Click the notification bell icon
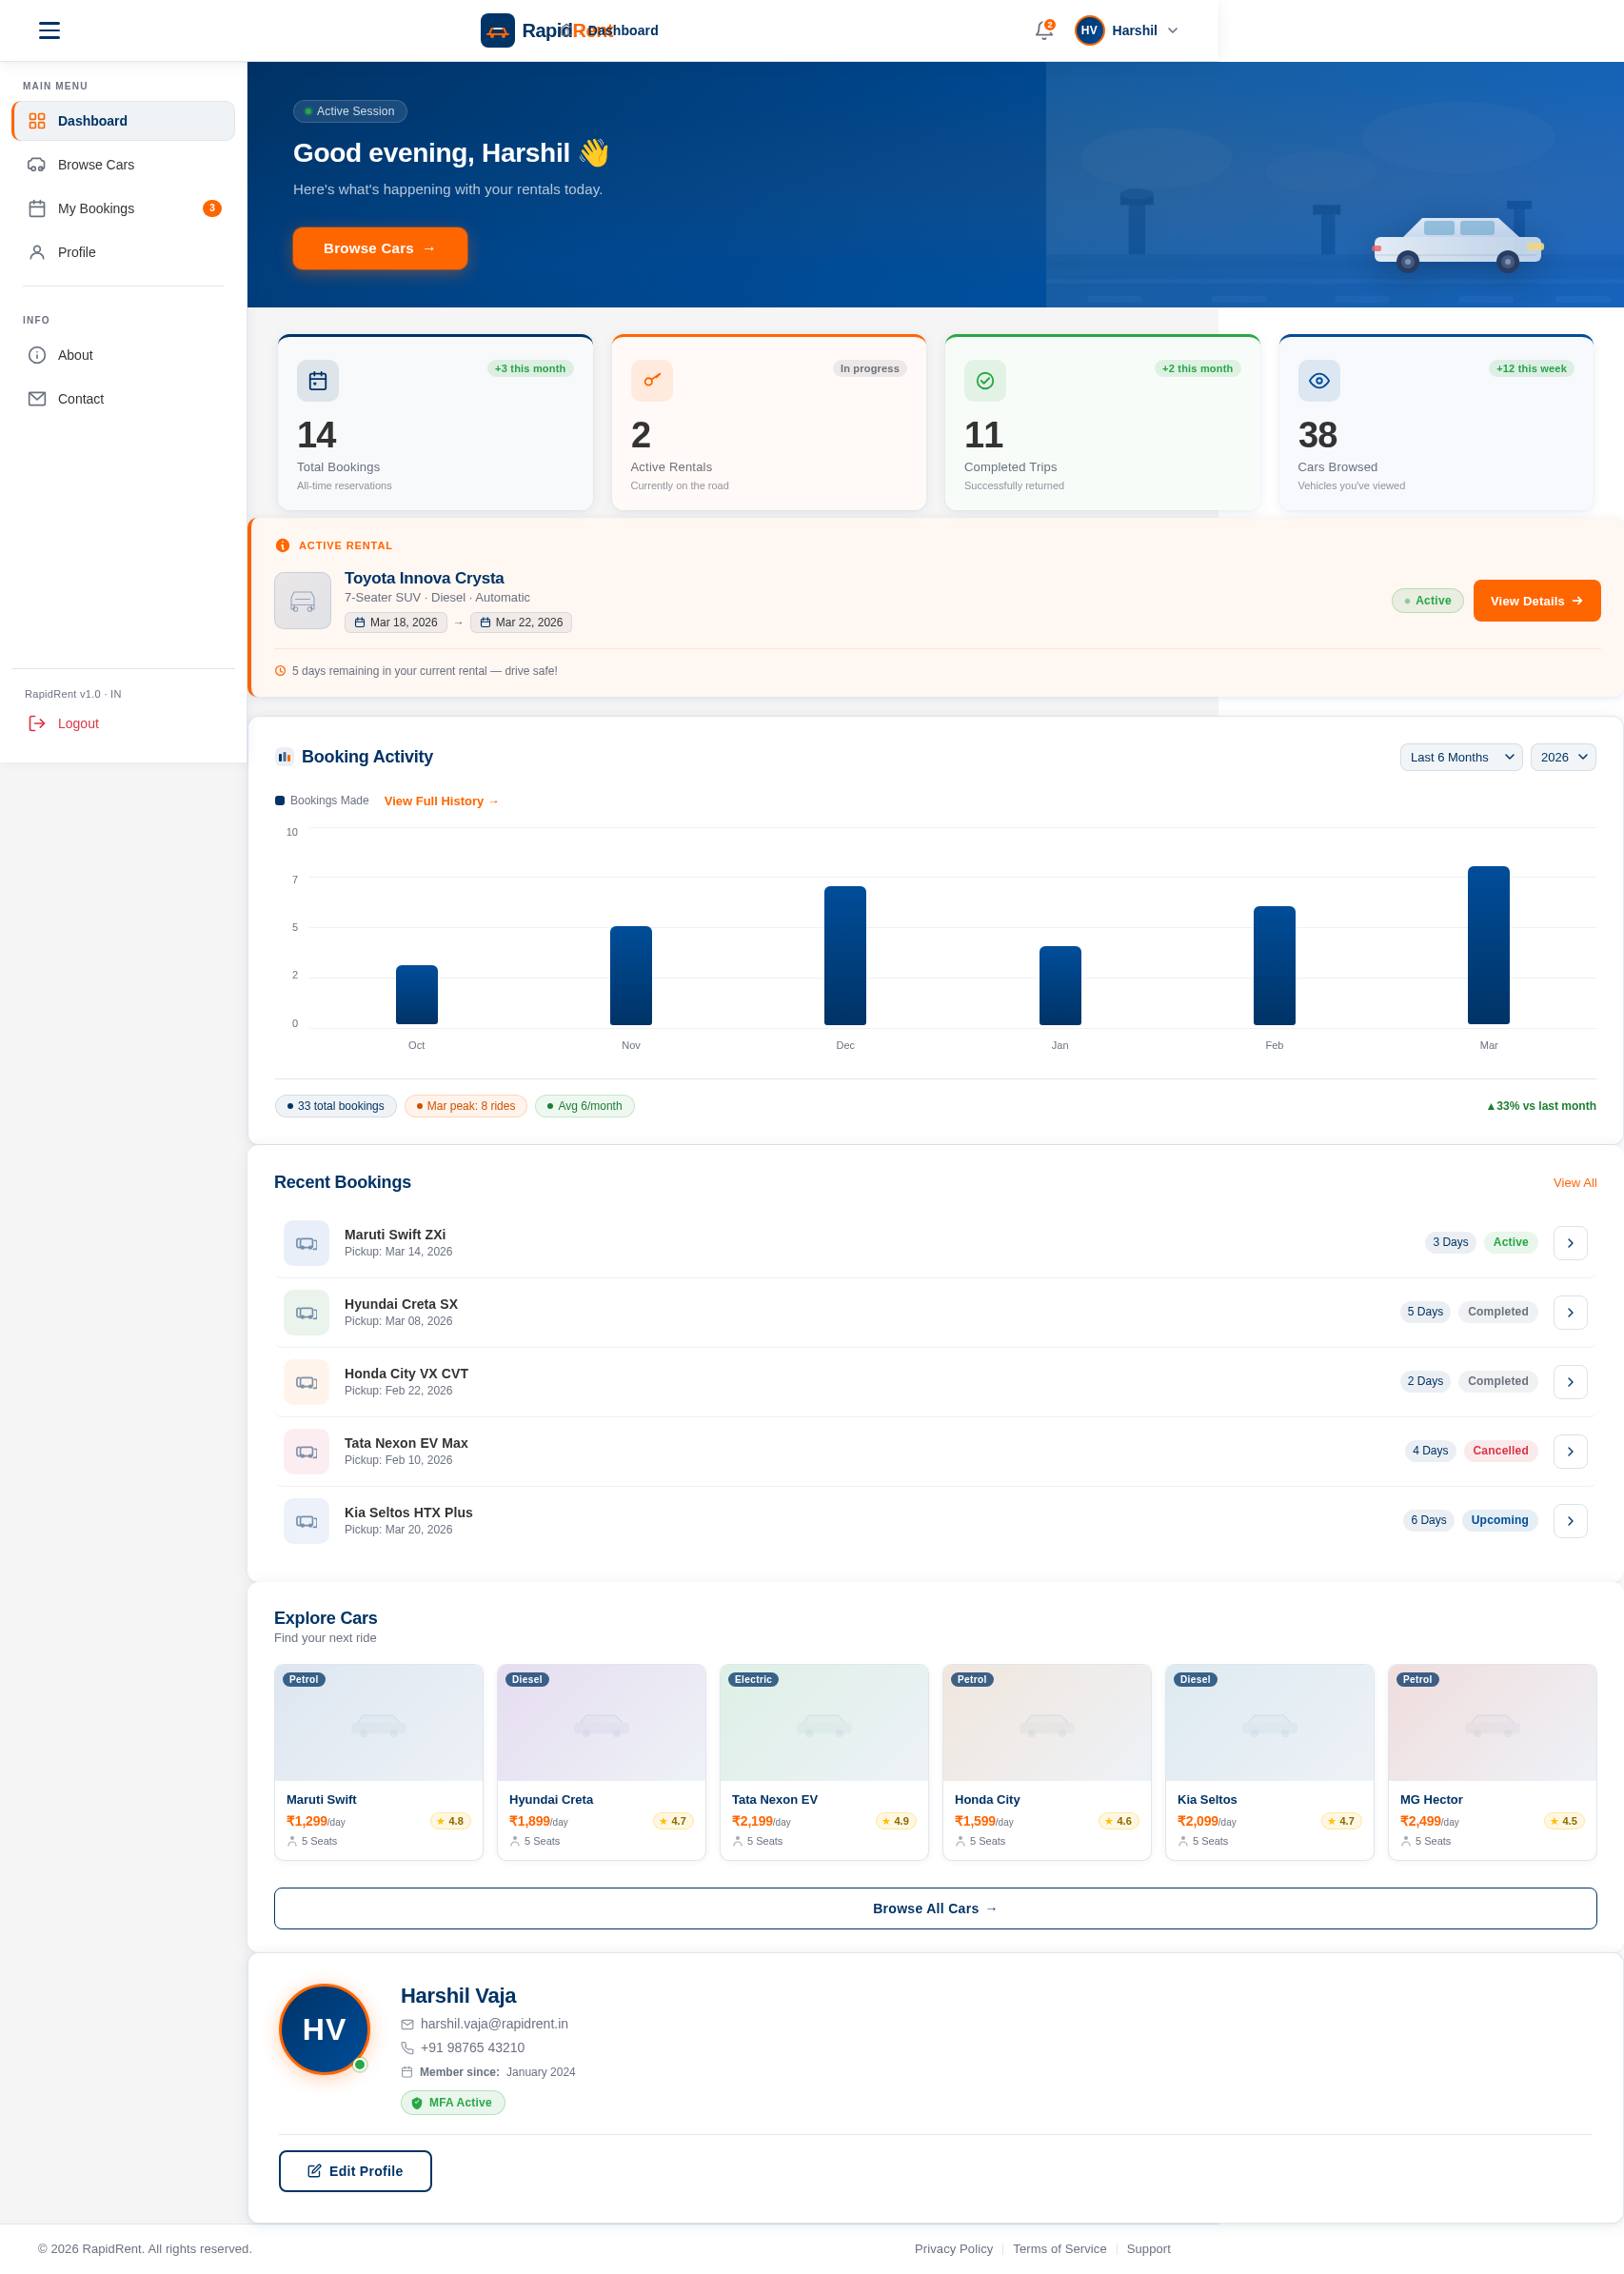 1042,30
